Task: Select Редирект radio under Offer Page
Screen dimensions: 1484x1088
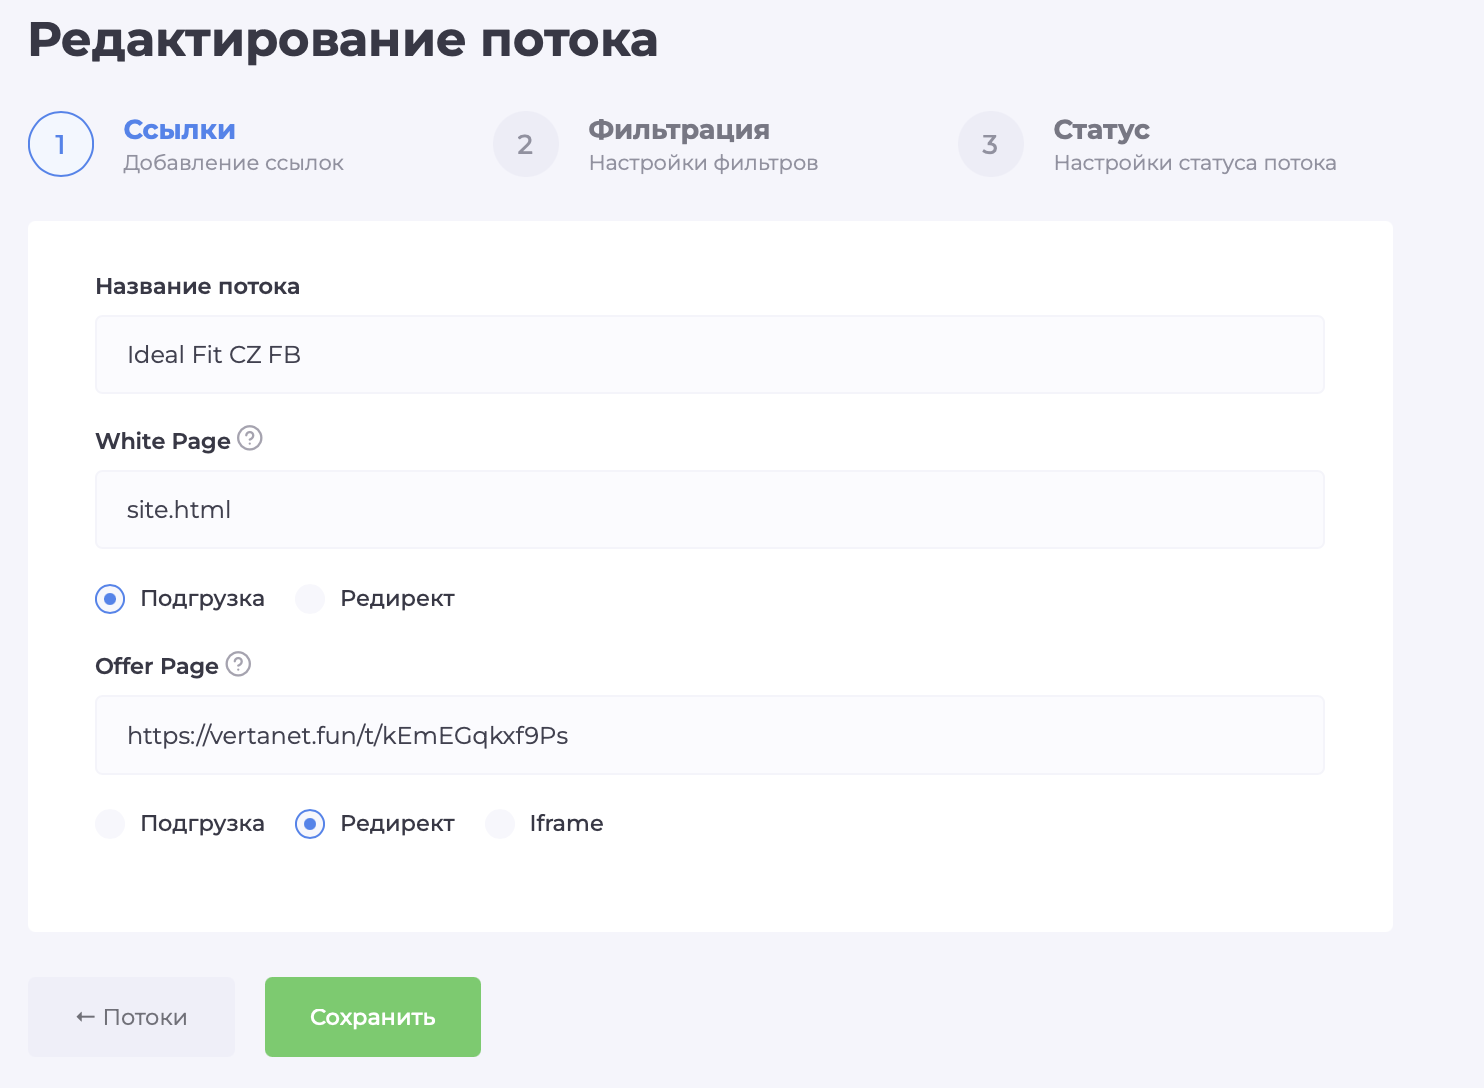Action: pyautogui.click(x=310, y=824)
